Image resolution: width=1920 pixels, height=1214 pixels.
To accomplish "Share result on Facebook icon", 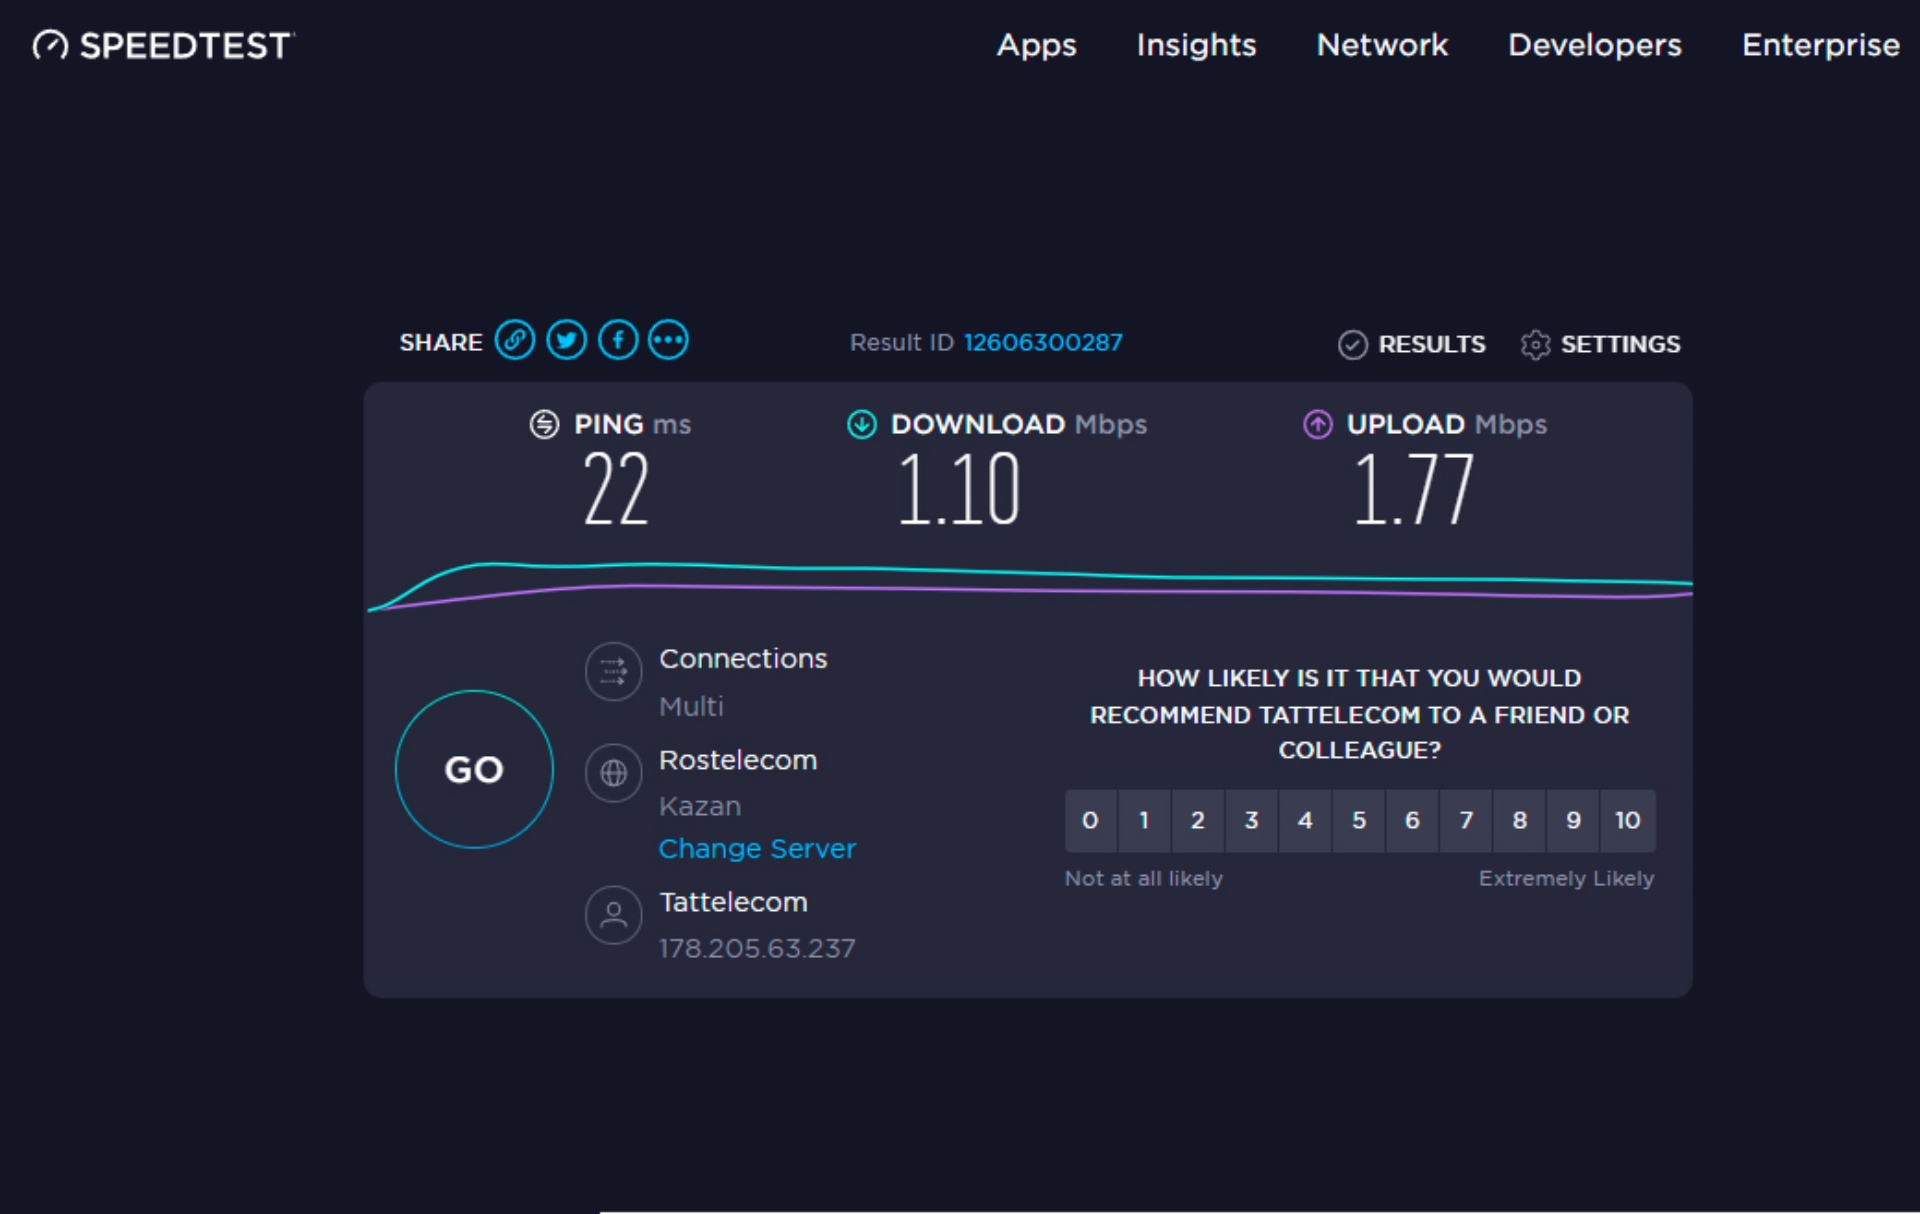I will click(x=618, y=340).
